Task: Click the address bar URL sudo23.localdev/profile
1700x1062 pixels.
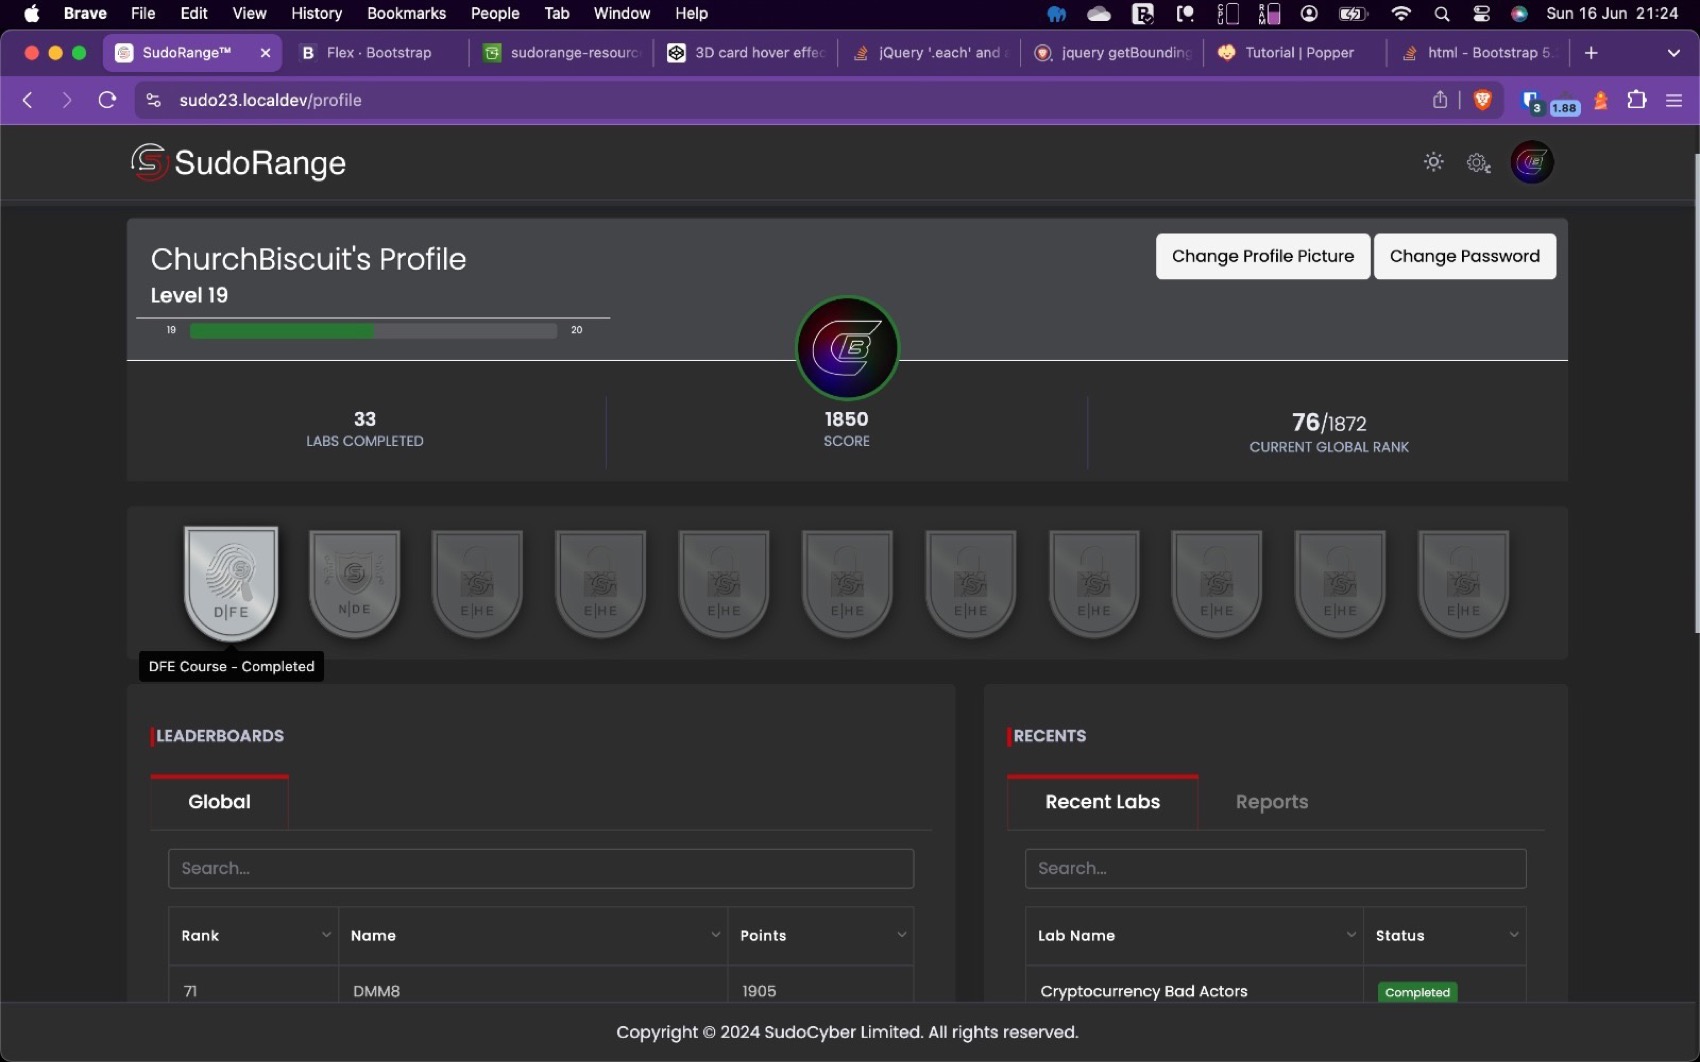Action: click(270, 100)
